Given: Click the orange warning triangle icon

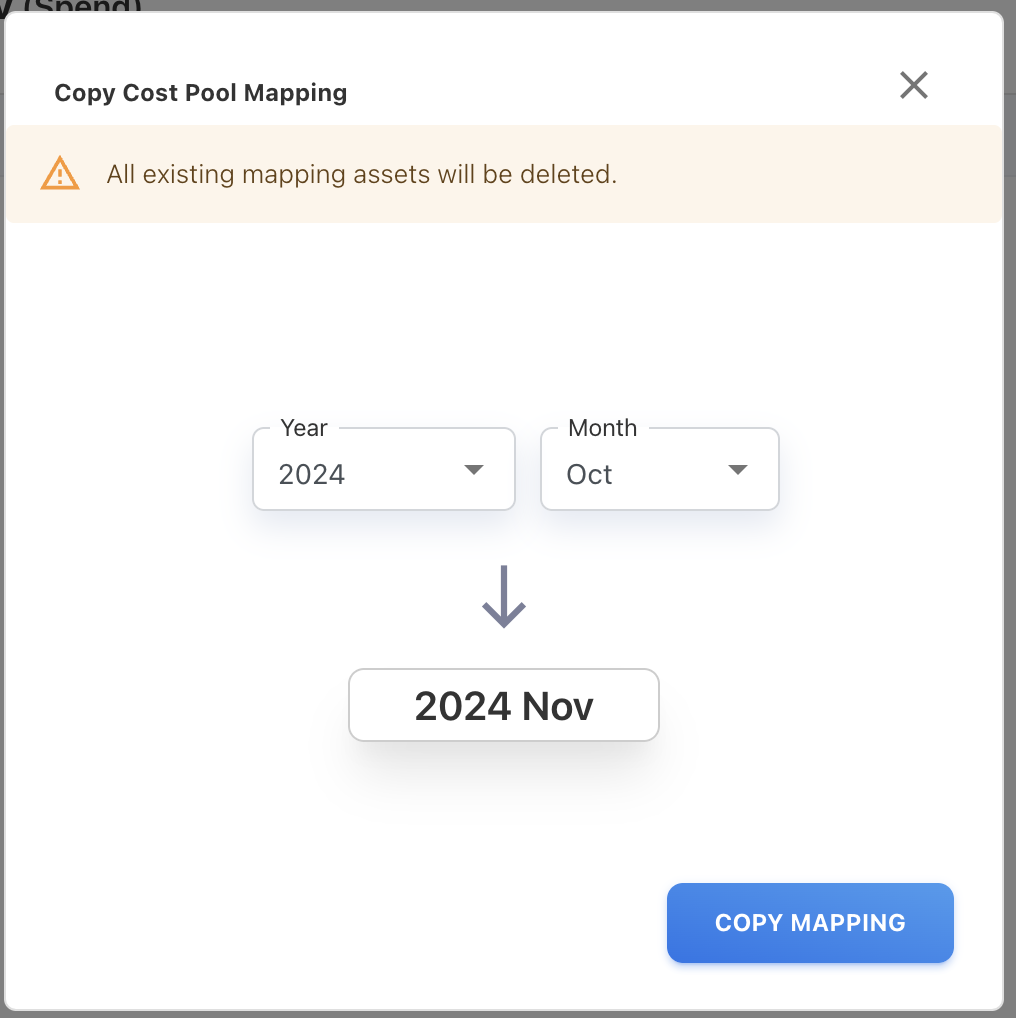Looking at the screenshot, I should click(x=60, y=174).
